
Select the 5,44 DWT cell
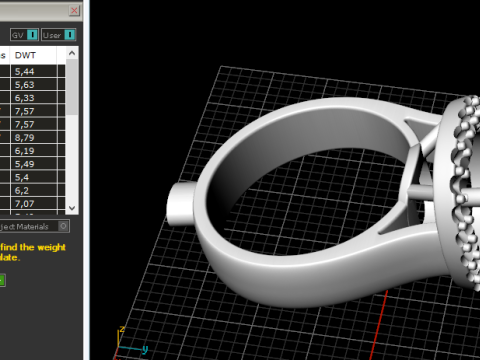(x=34, y=71)
